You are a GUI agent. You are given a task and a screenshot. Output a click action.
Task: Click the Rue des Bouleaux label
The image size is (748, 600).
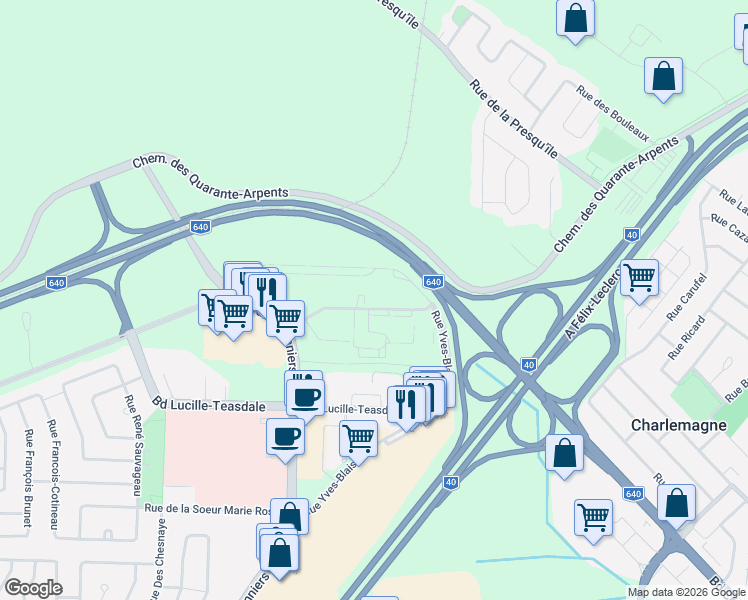pyautogui.click(x=613, y=114)
